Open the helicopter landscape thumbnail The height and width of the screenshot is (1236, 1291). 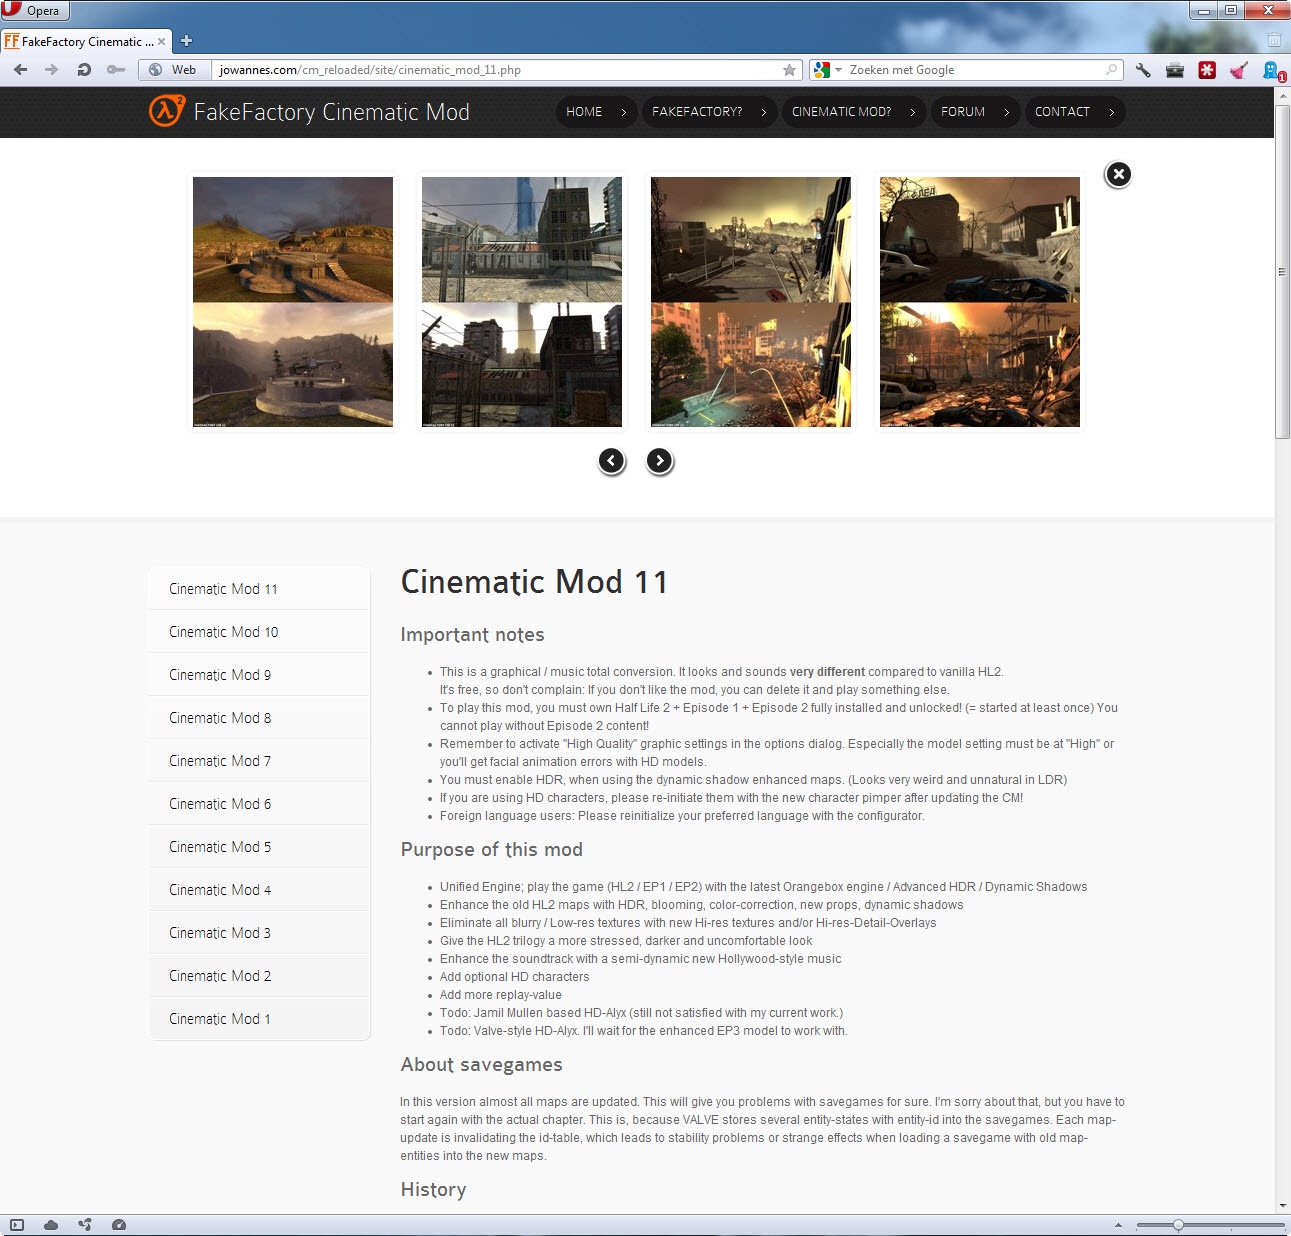293,302
